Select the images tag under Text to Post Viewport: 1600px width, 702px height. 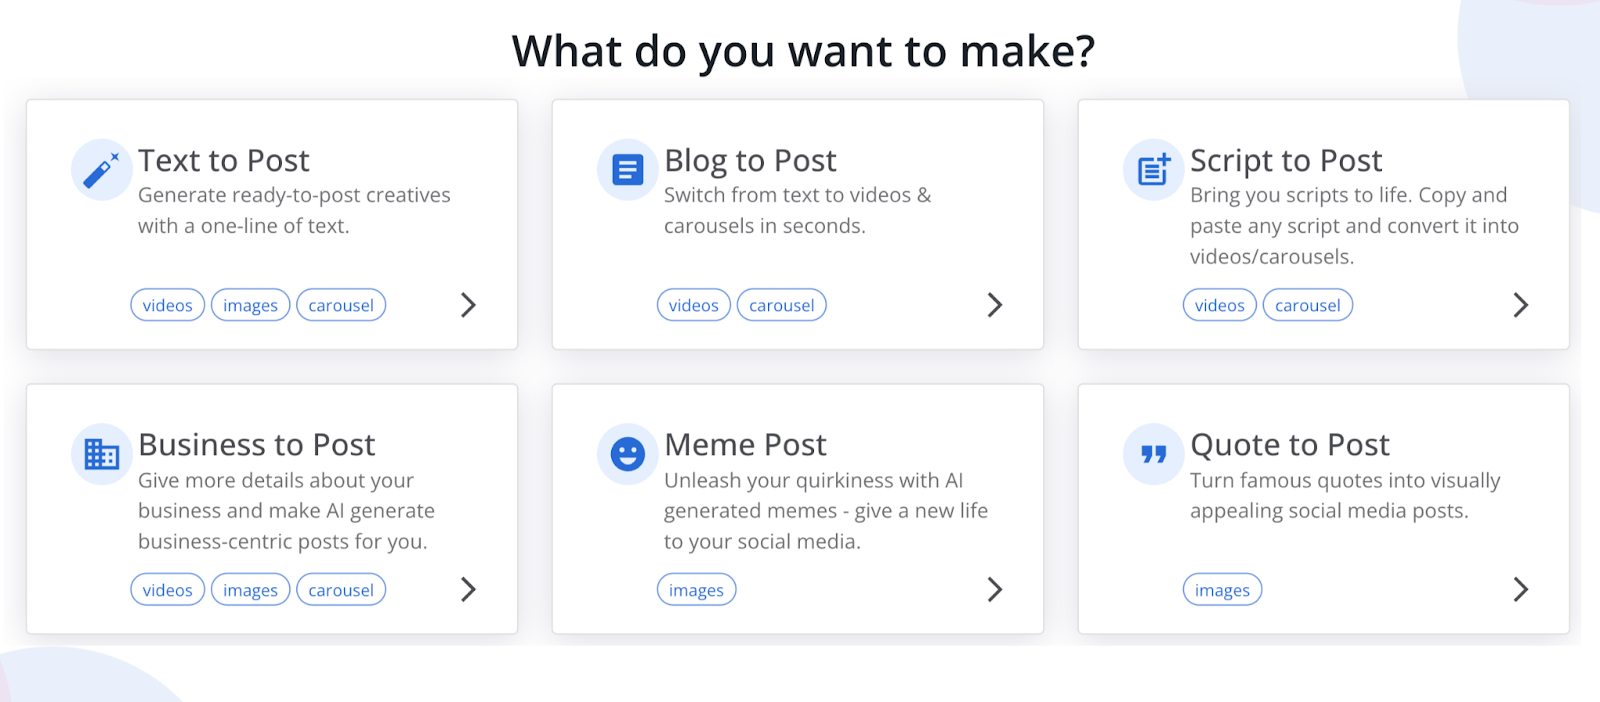pyautogui.click(x=251, y=305)
